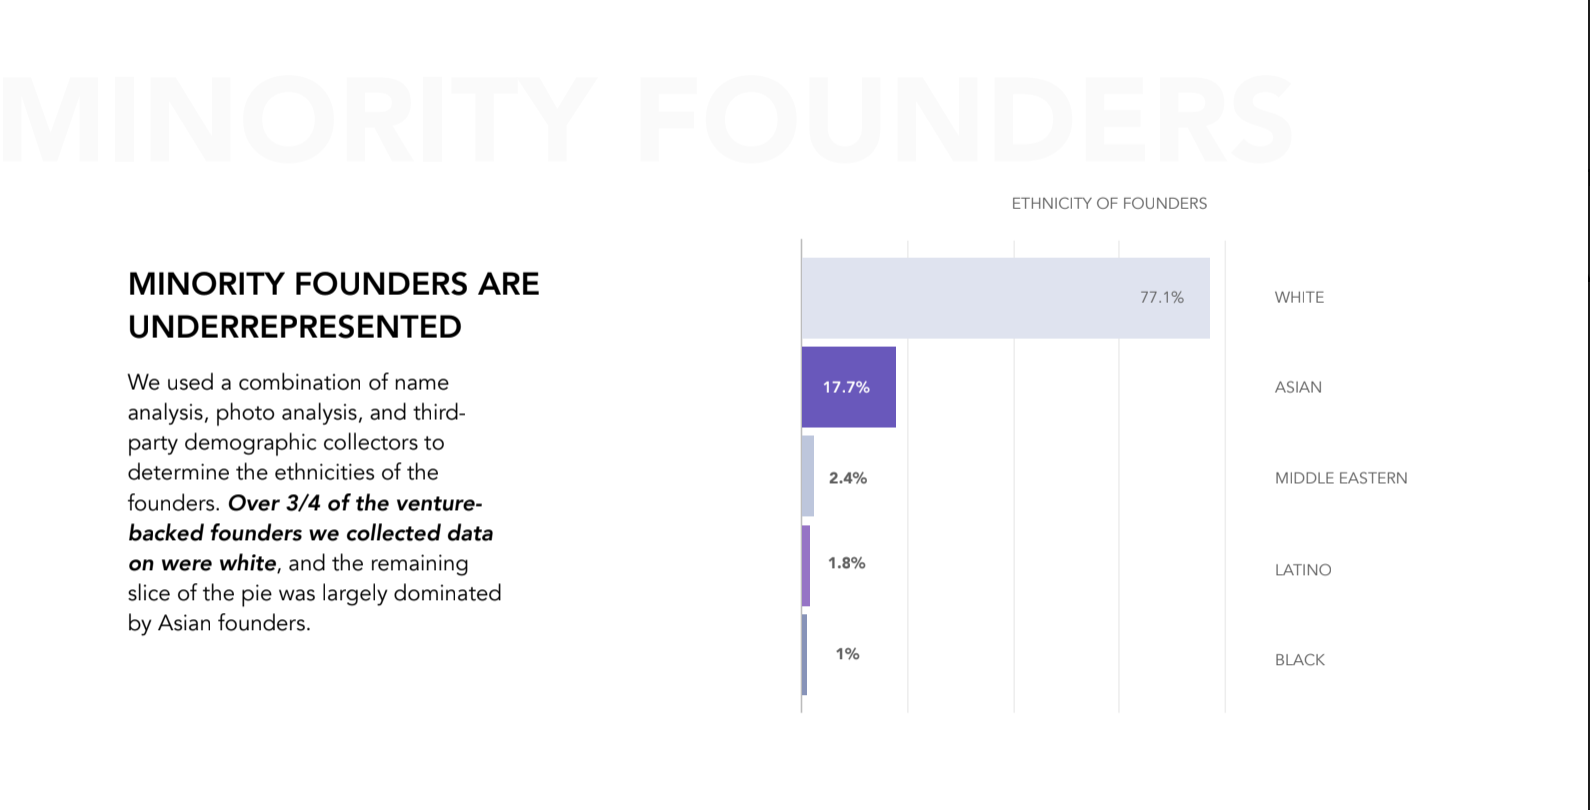Click the "Minority Founders Are Underrepresented" heading

point(333,305)
